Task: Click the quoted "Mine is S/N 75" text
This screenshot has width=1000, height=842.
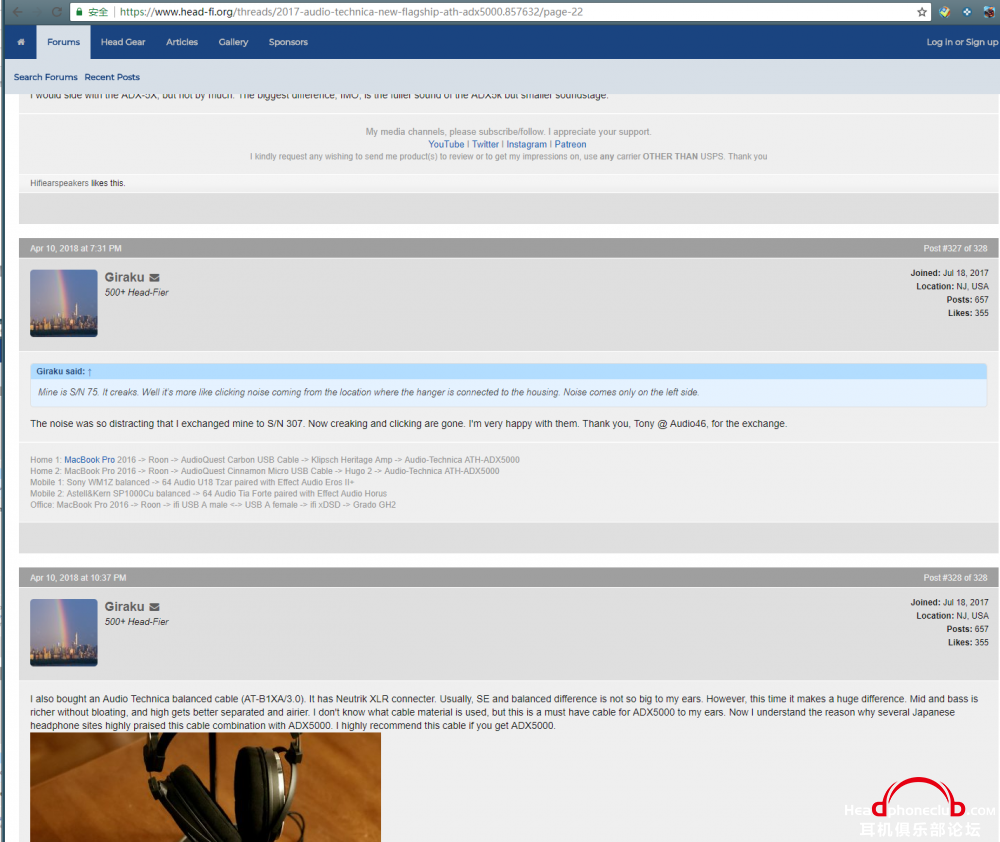Action: 369,392
